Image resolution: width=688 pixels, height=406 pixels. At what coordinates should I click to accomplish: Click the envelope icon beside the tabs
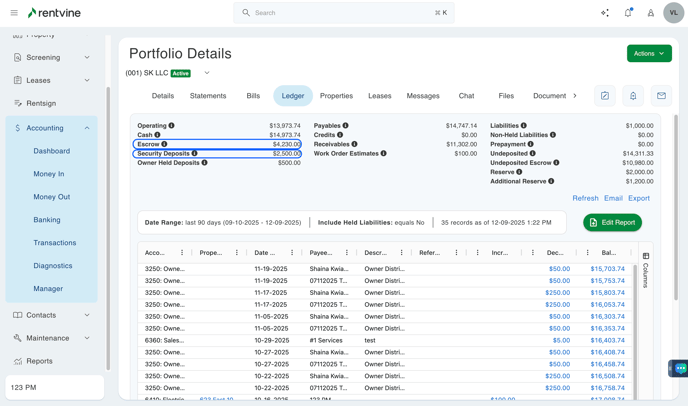point(661,96)
